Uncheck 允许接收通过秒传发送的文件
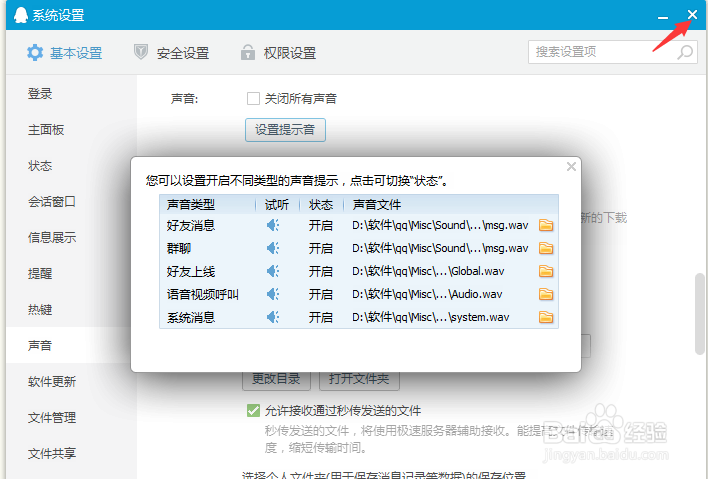The height and width of the screenshot is (479, 708). click(253, 410)
